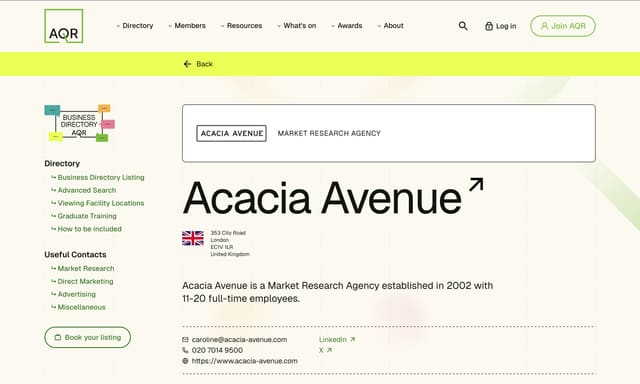Open the What's on nav item
Viewport: 640px width, 384px height.
300,26
